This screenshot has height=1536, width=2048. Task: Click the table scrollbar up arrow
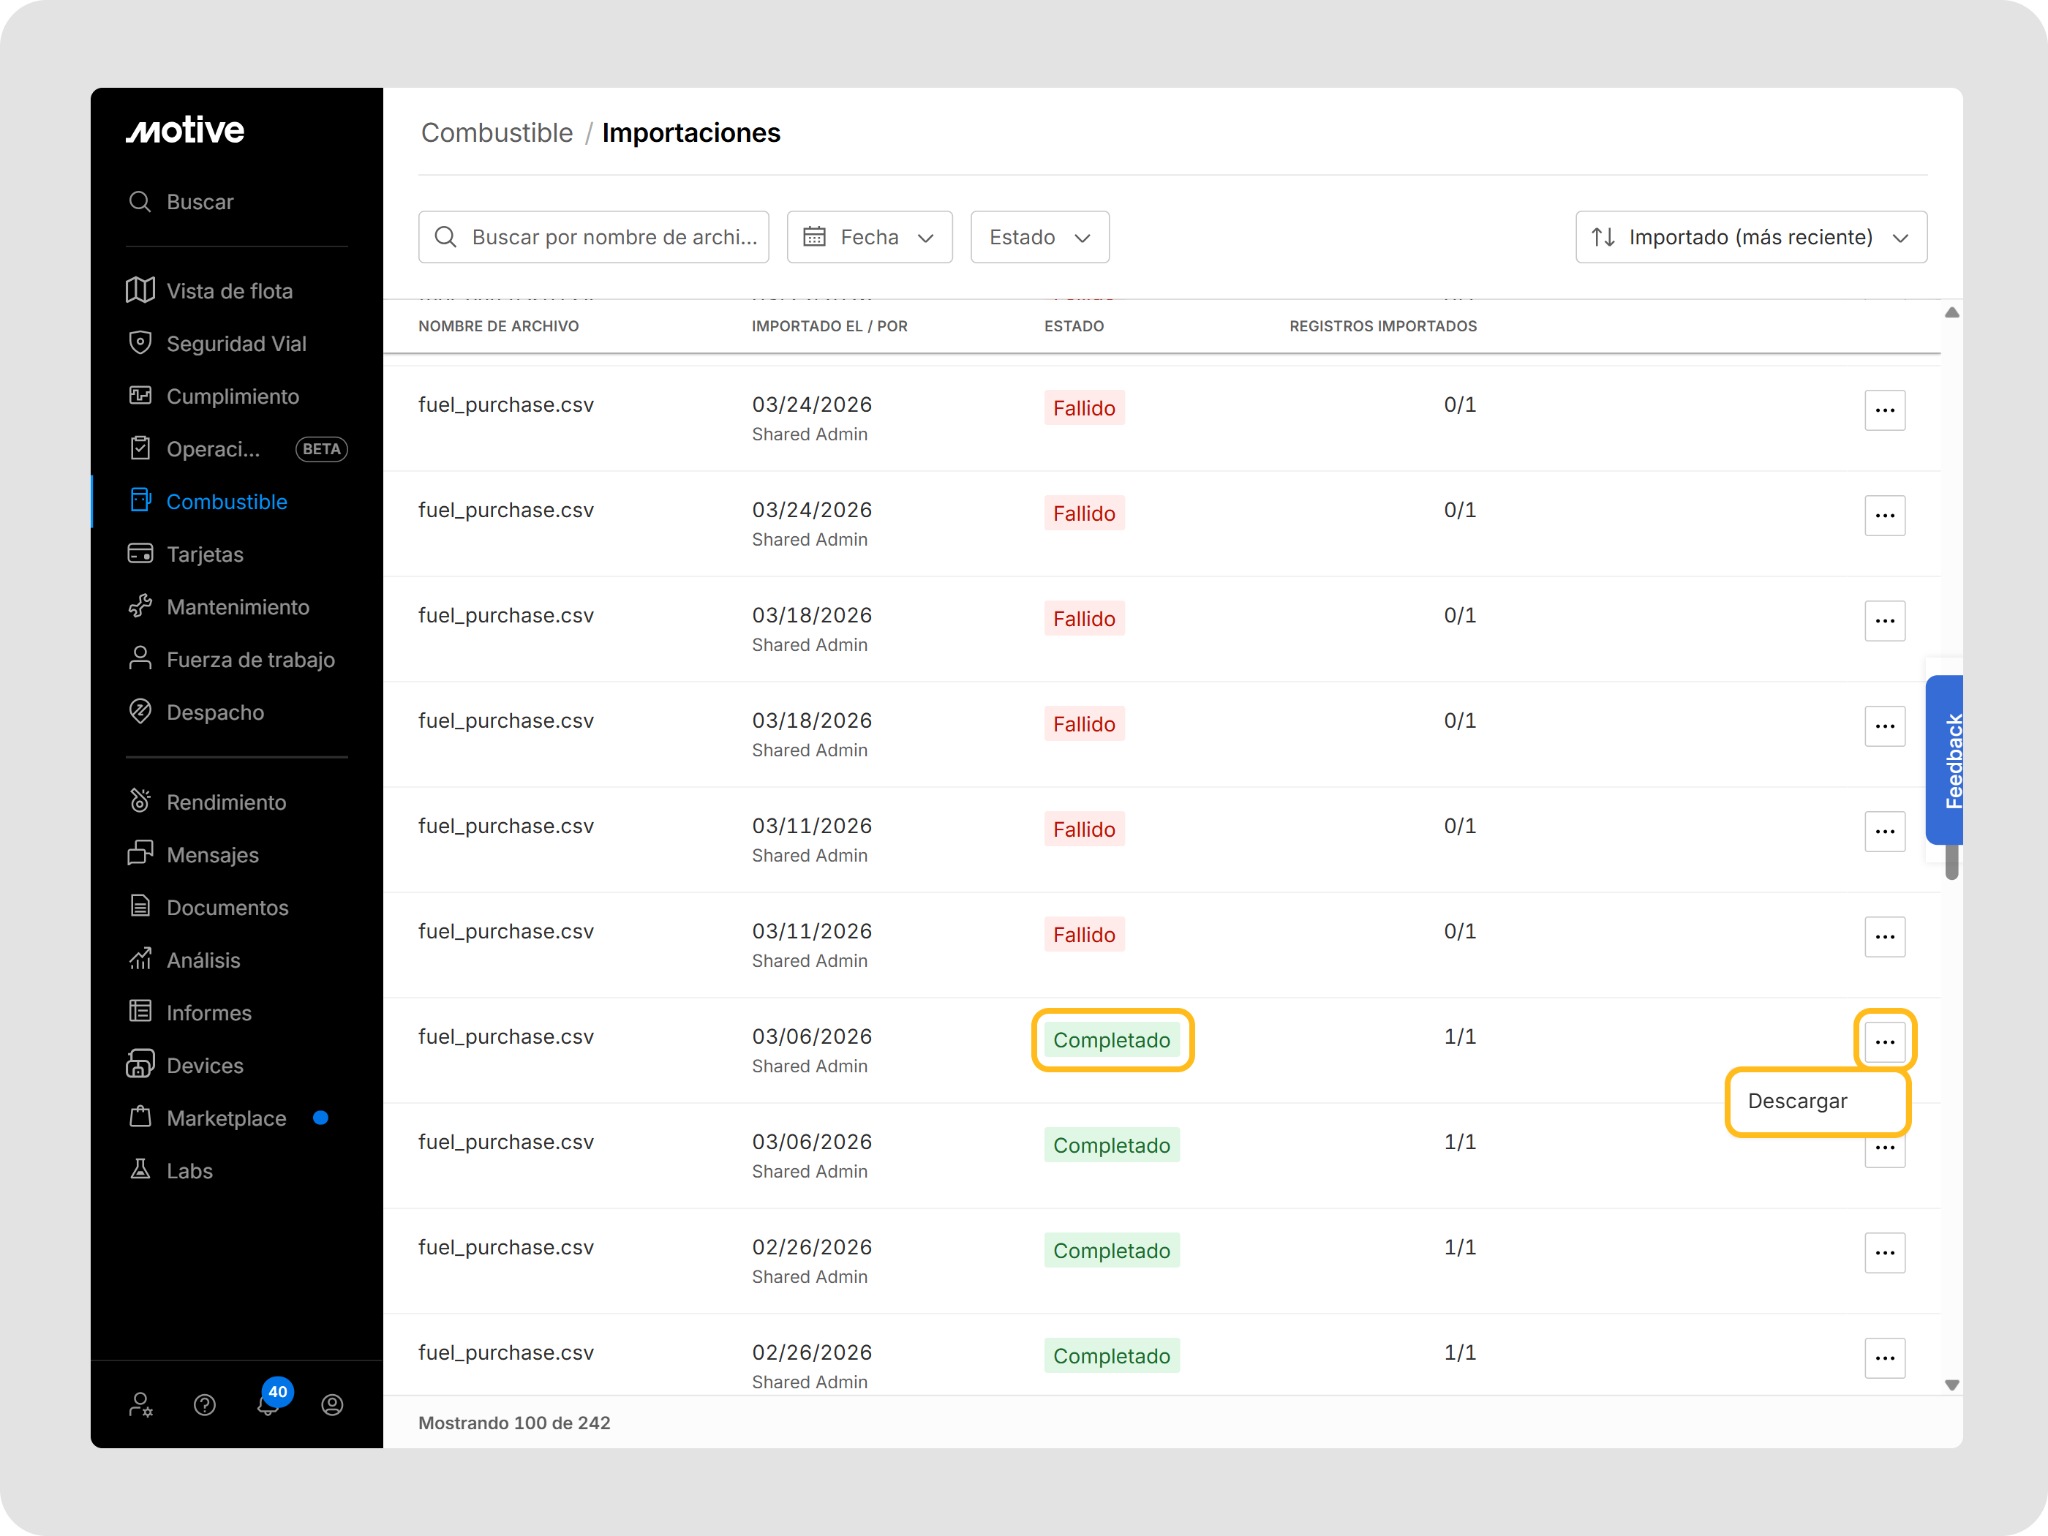[x=1952, y=313]
